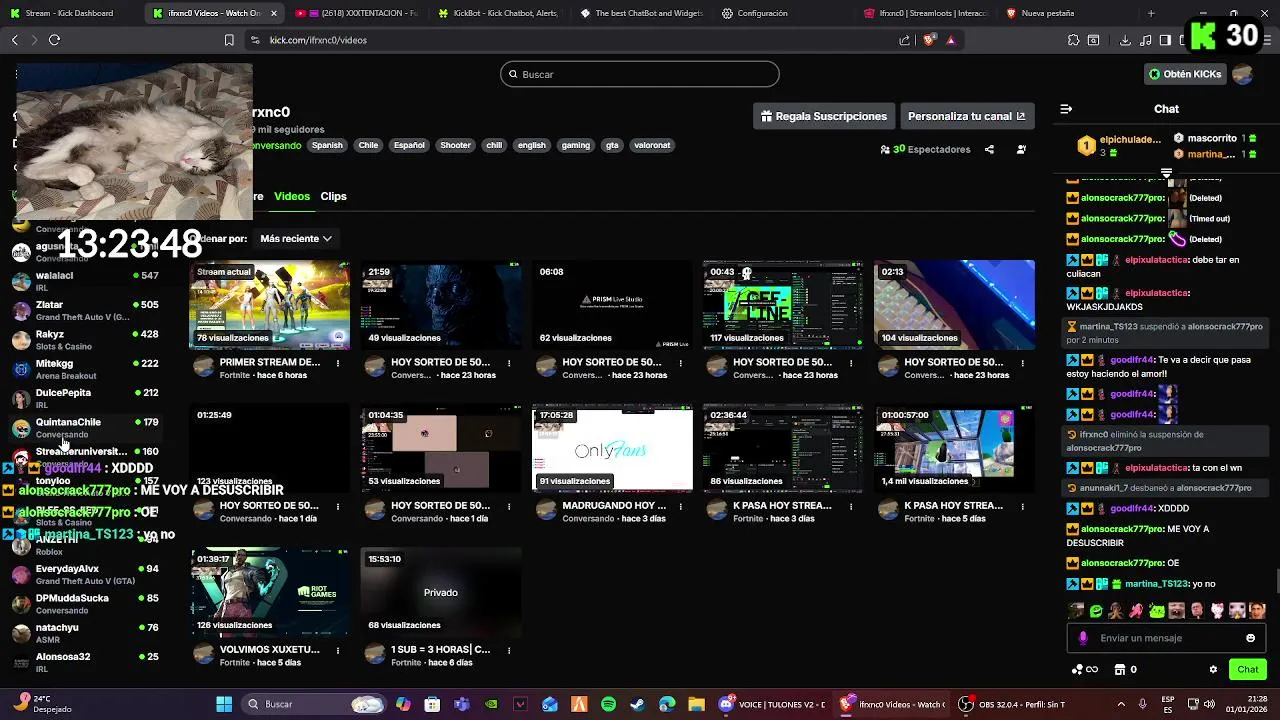Focus the Enviar un mensaje chat input
This screenshot has width=1280, height=720.
[x=1165, y=638]
